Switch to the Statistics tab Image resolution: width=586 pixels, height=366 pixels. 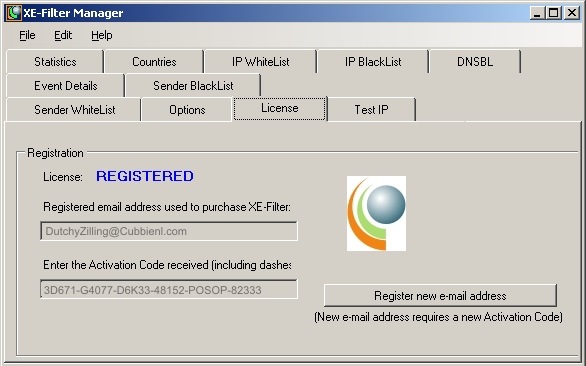(x=55, y=62)
